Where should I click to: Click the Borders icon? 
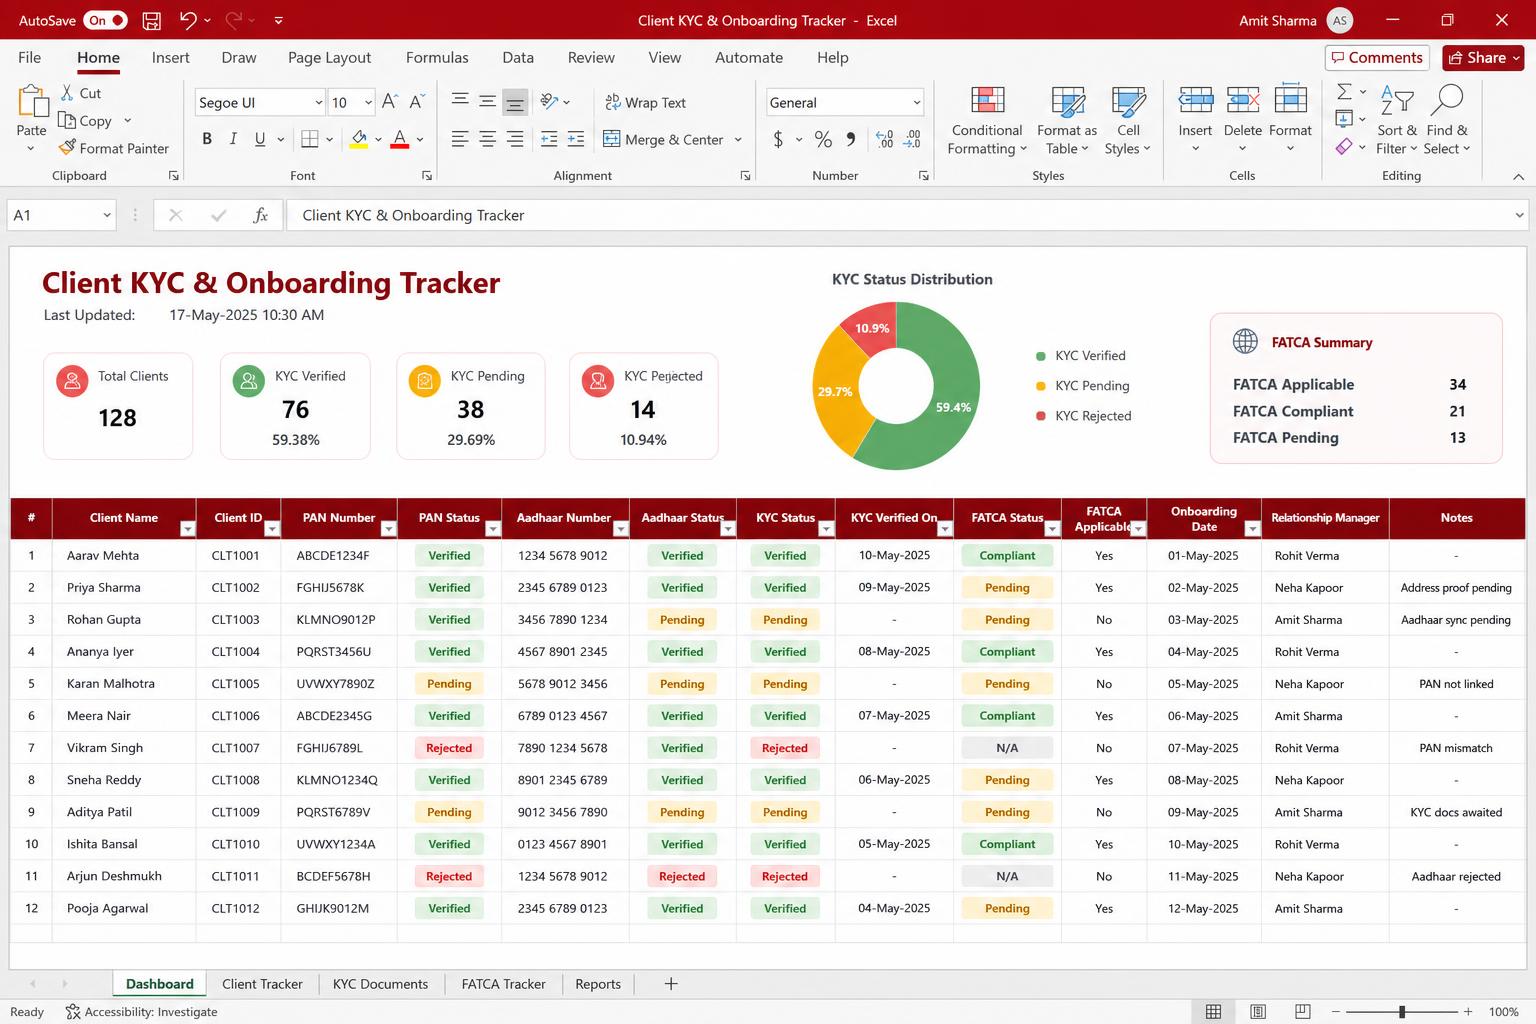[310, 139]
